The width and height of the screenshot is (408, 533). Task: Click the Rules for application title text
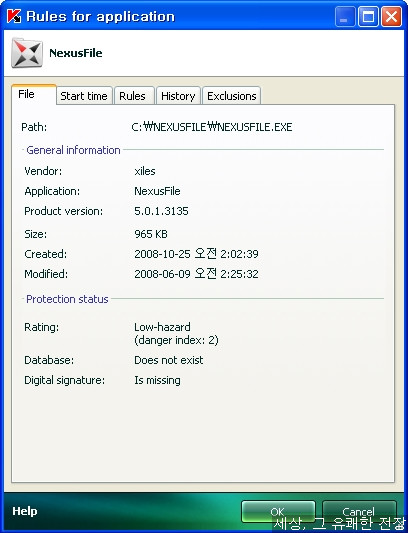(x=101, y=16)
